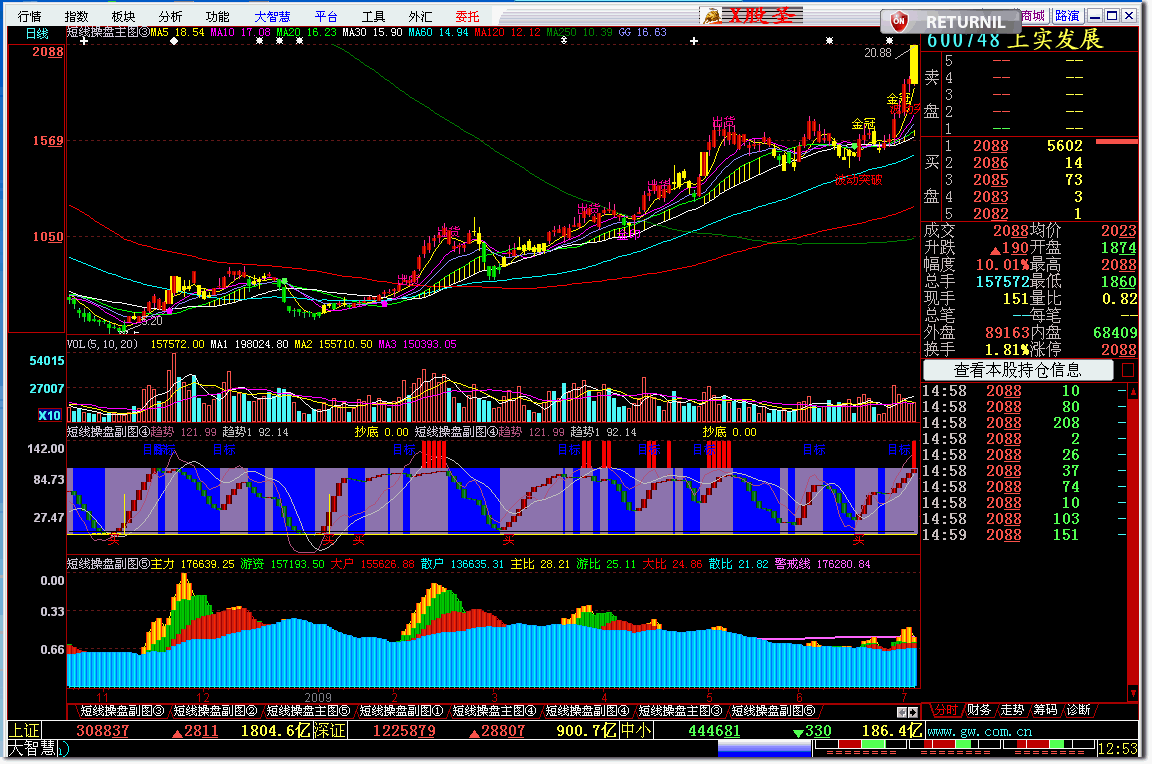The height and width of the screenshot is (764, 1152).
Task: Click the 短线操盘副图⑤主力 indicator title
Action: [x=120, y=563]
